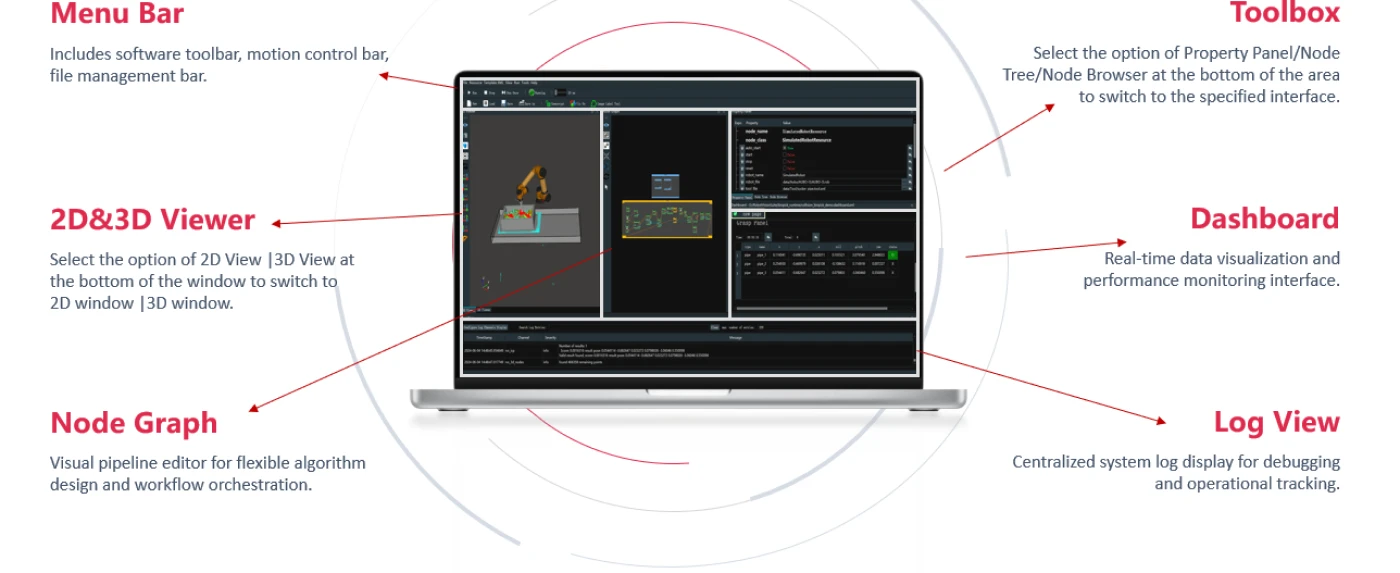Click the 'Dashboard' heading

(1264, 218)
